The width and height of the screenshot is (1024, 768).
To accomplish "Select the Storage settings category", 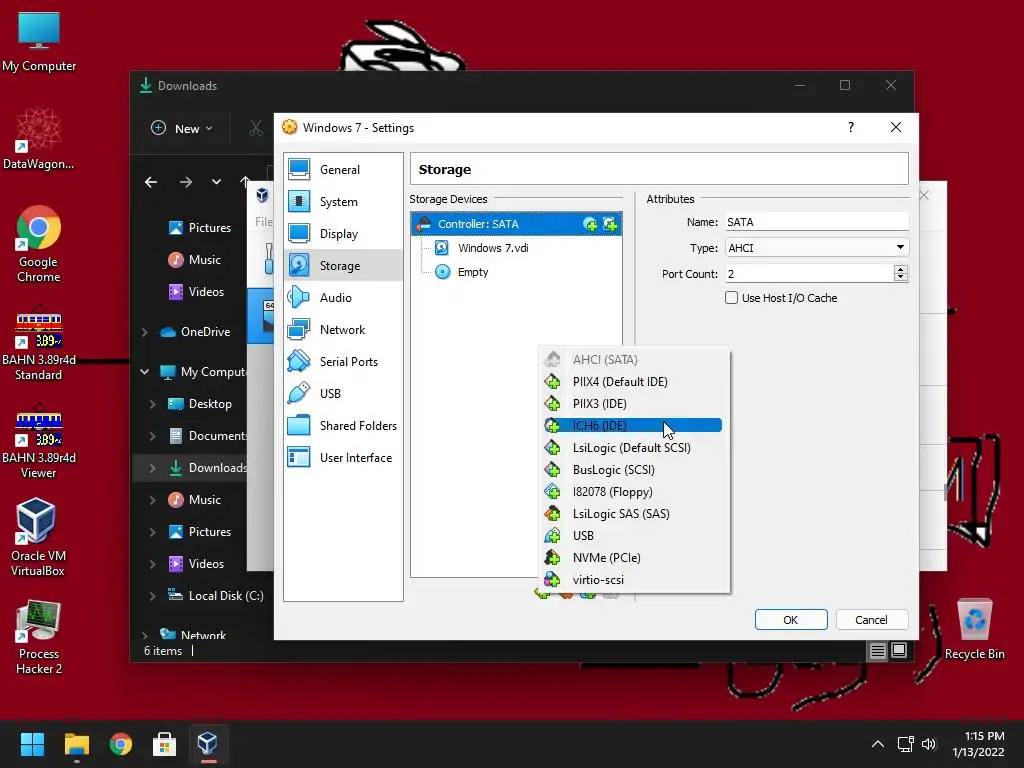I will click(x=344, y=266).
